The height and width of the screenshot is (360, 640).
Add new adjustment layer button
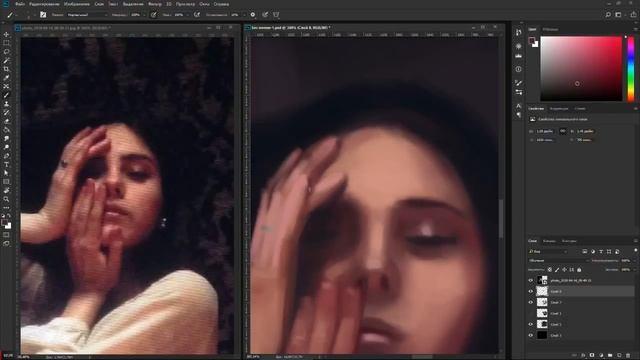pos(601,356)
